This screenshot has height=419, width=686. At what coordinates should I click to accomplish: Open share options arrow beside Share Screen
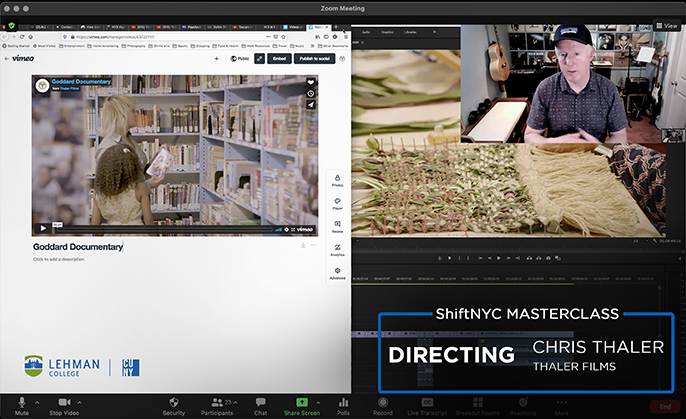[318, 402]
